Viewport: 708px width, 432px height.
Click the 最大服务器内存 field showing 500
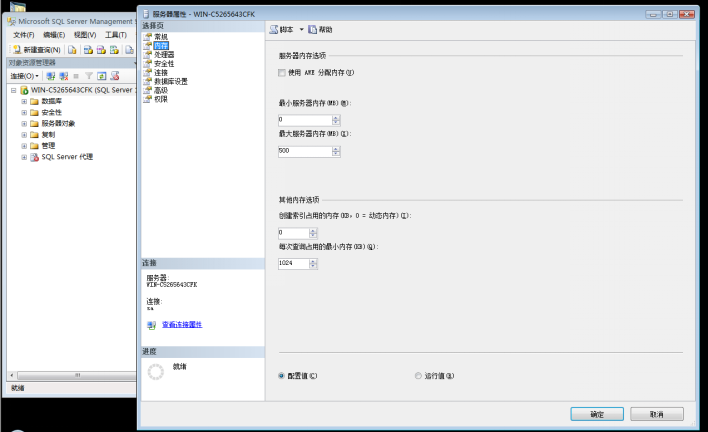[x=305, y=151]
